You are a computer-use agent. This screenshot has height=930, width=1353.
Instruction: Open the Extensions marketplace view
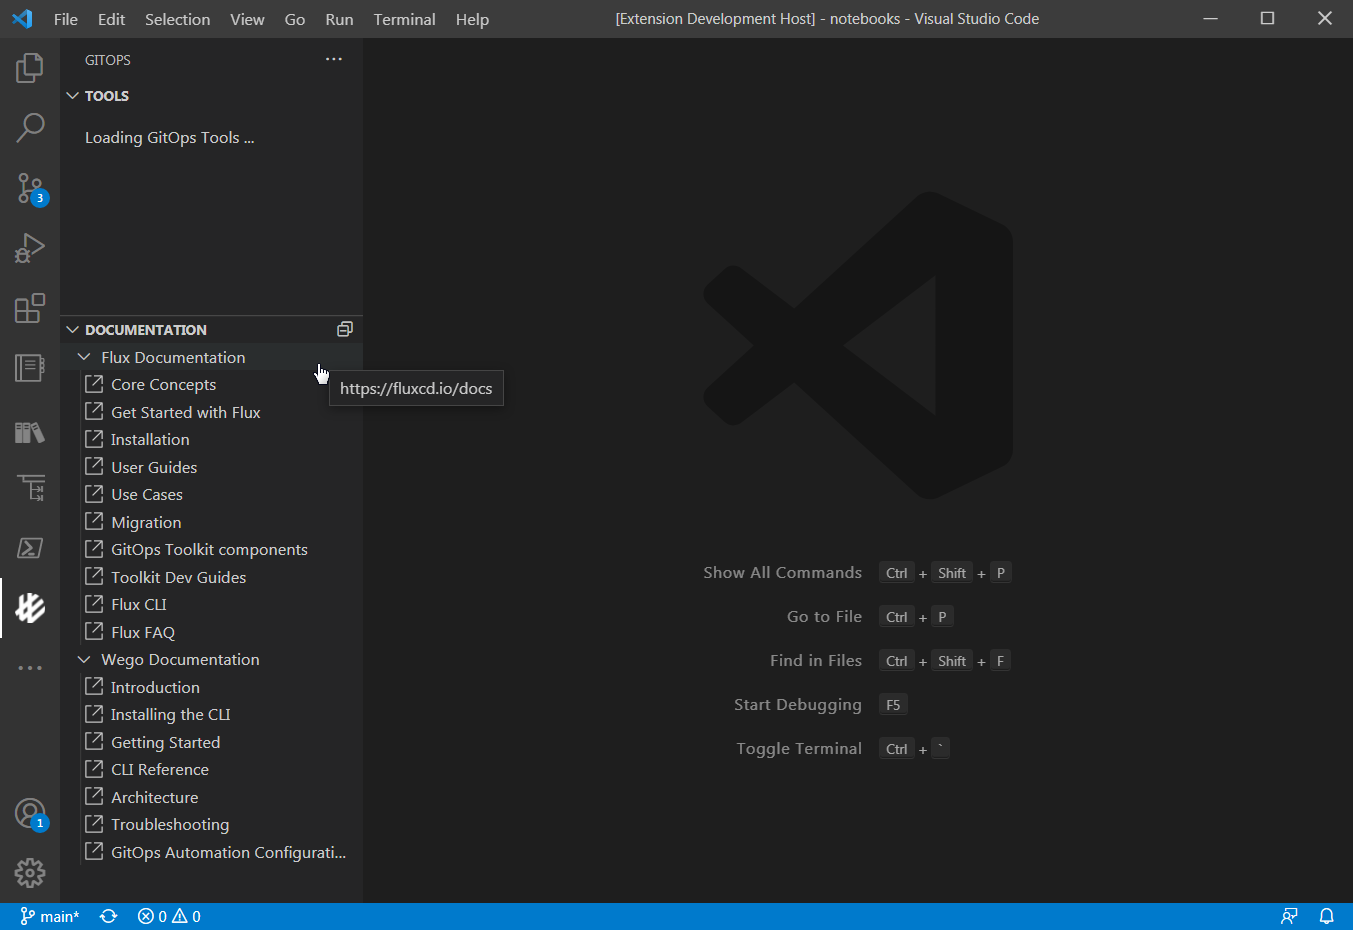(29, 308)
